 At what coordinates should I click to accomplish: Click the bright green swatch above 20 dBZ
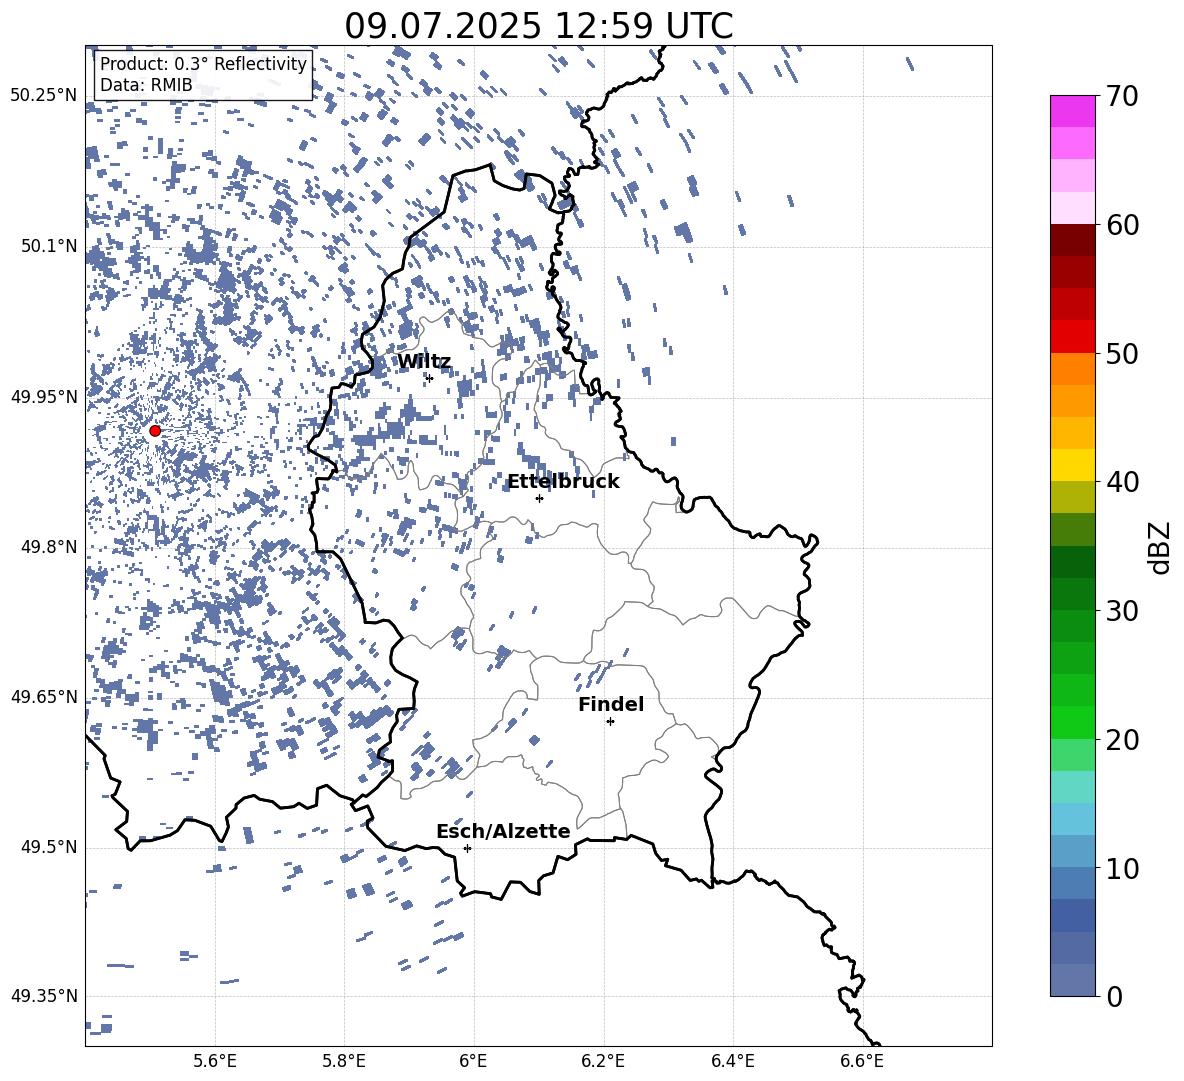pos(1072,722)
